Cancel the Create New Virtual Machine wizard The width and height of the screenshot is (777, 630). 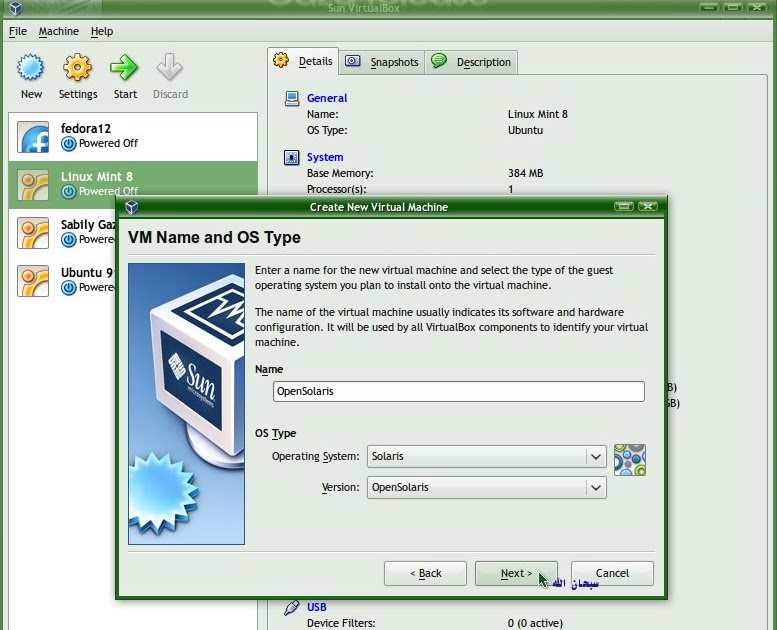[x=612, y=573]
